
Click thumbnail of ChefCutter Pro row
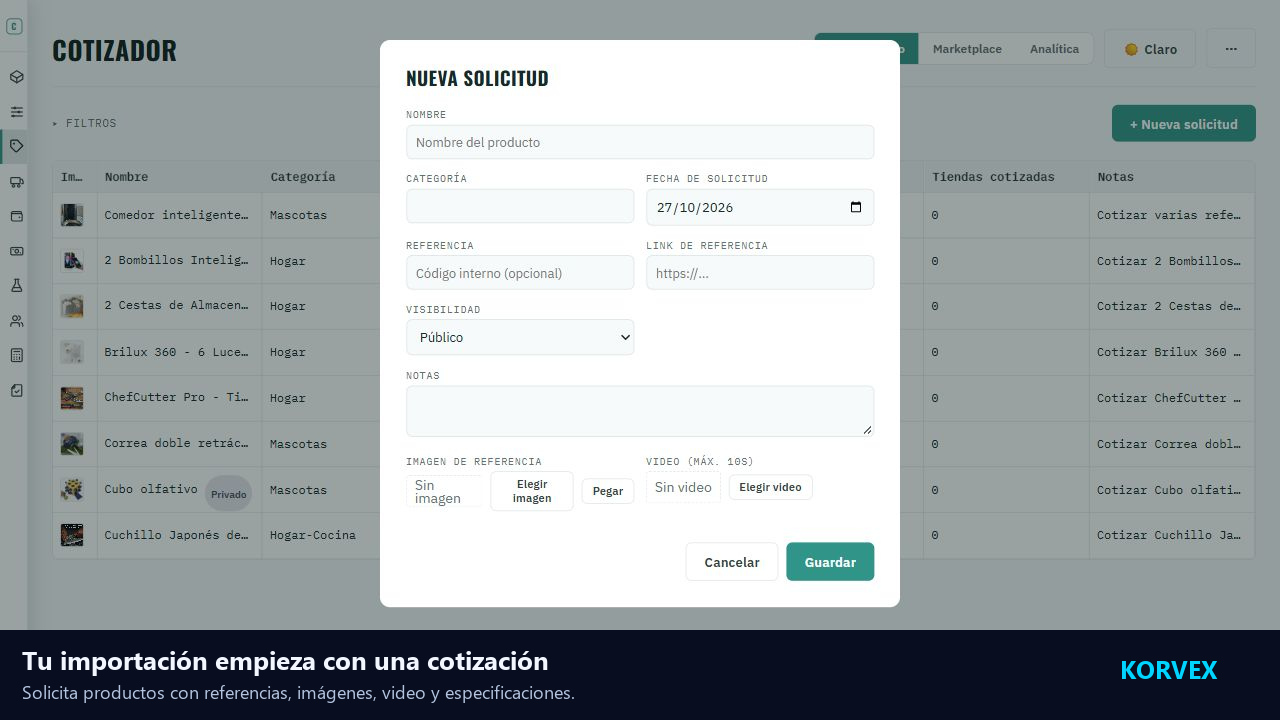(x=72, y=398)
